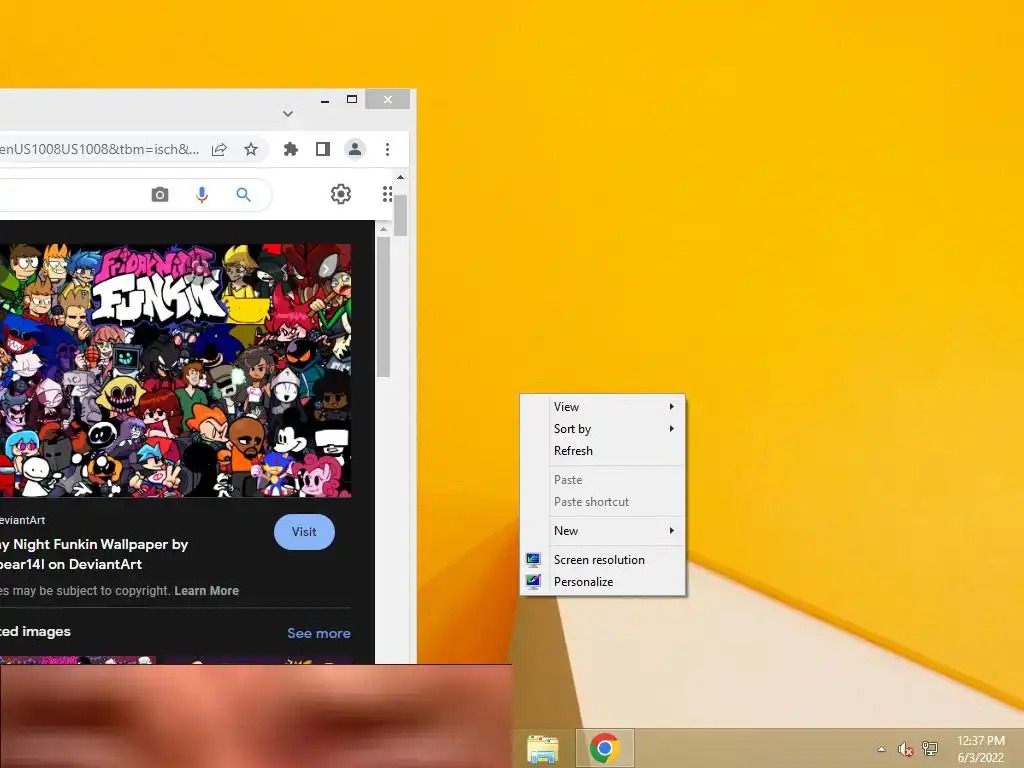Open the New submenu
1024x768 pixels.
[602, 531]
